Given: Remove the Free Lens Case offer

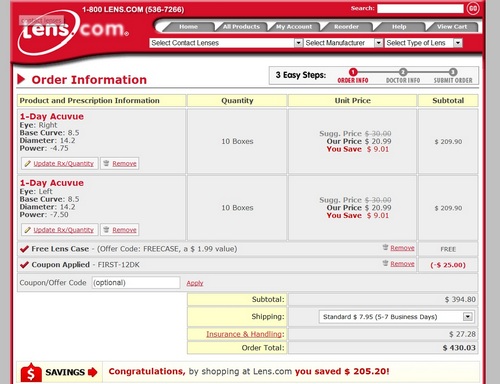Looking at the screenshot, I should (x=402, y=248).
